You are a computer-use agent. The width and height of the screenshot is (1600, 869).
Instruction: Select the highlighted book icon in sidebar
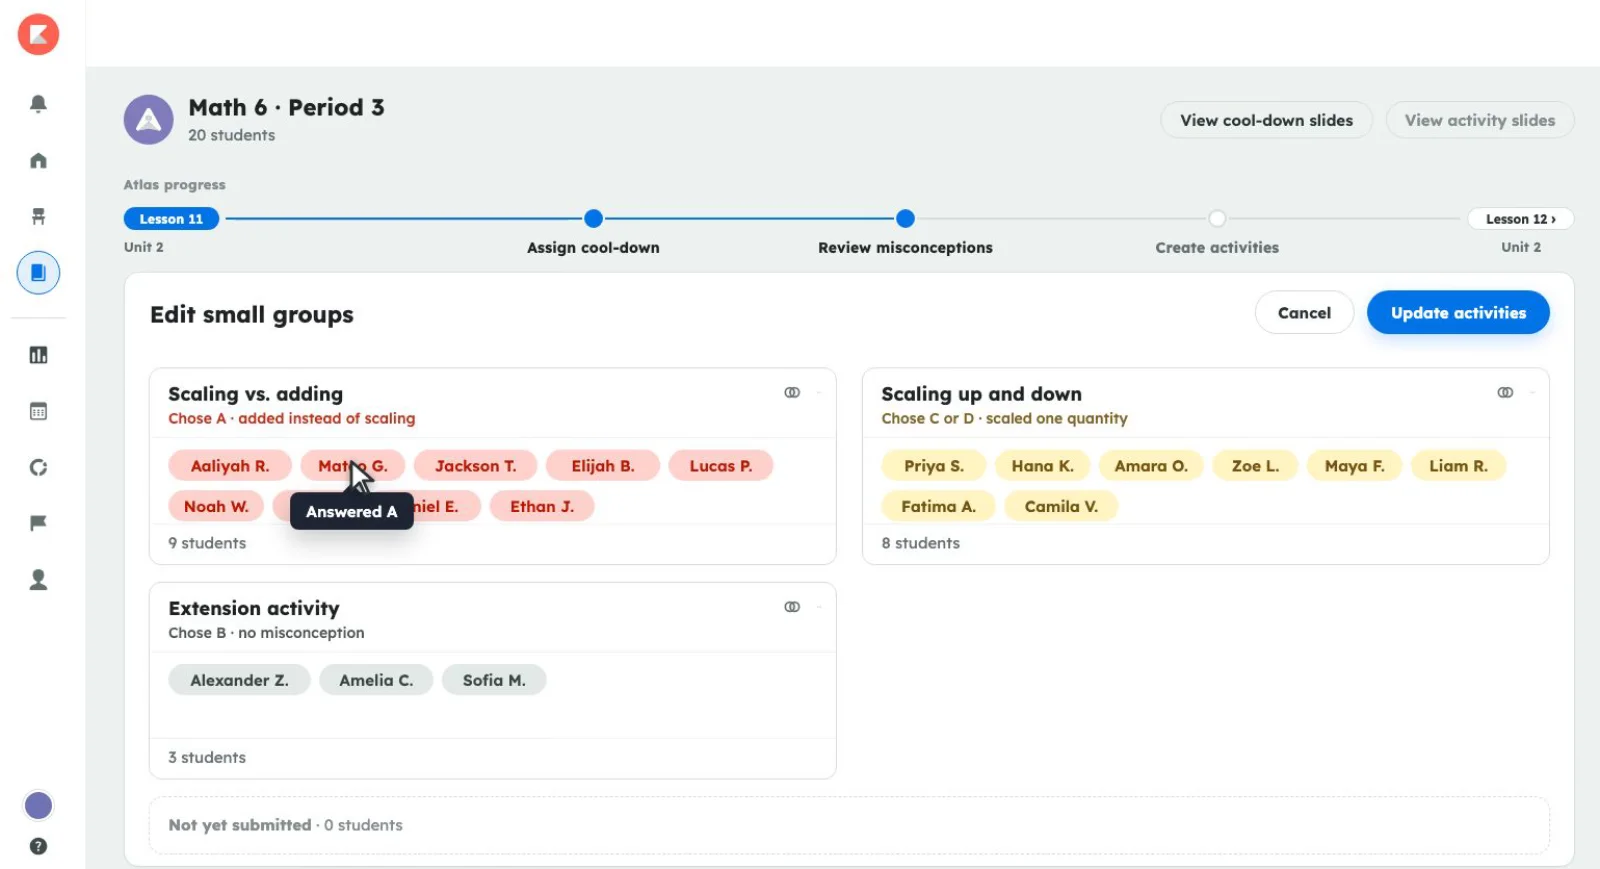[x=38, y=272]
